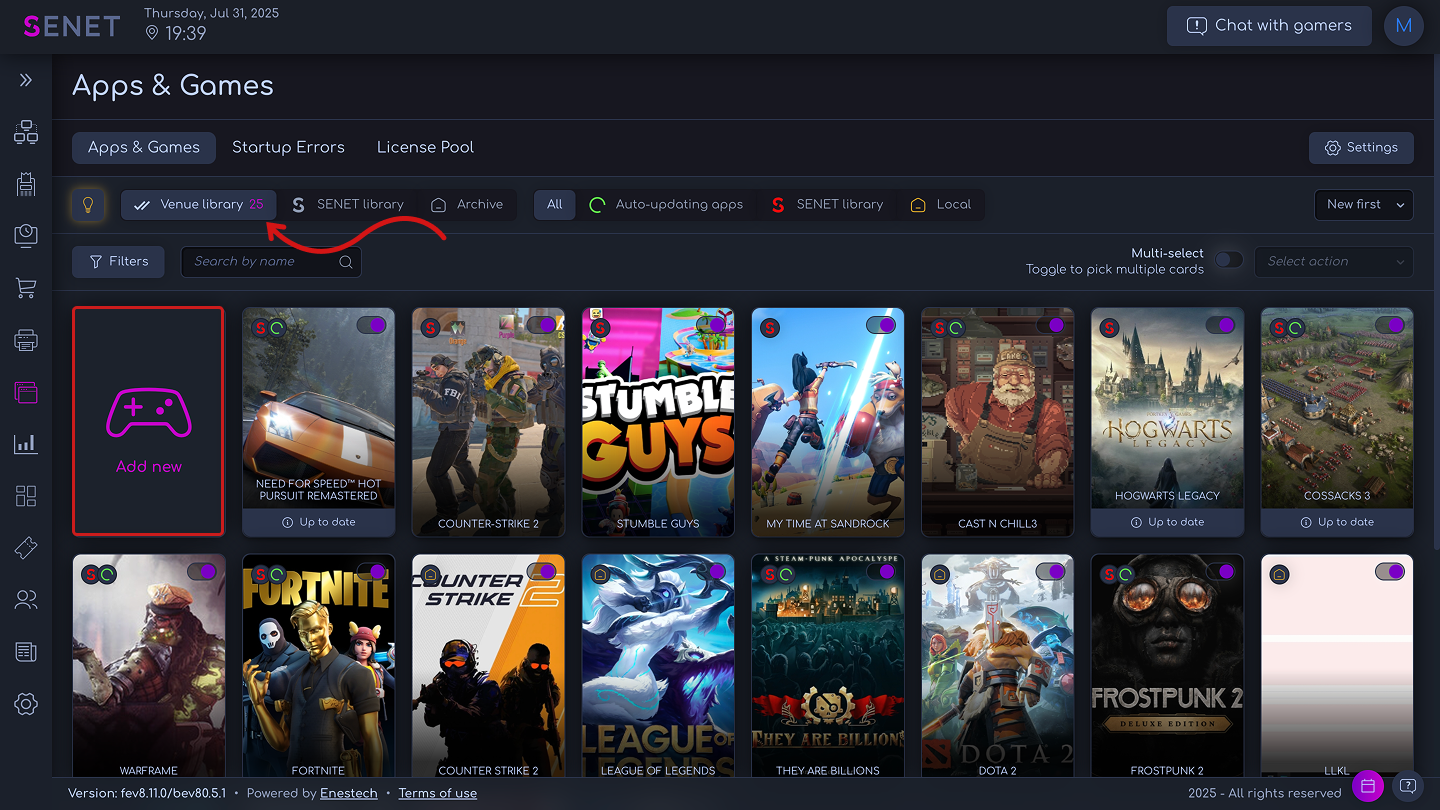Image resolution: width=1440 pixels, height=810 pixels.
Task: Open the settings gear at sidebar bottom
Action: [25, 704]
